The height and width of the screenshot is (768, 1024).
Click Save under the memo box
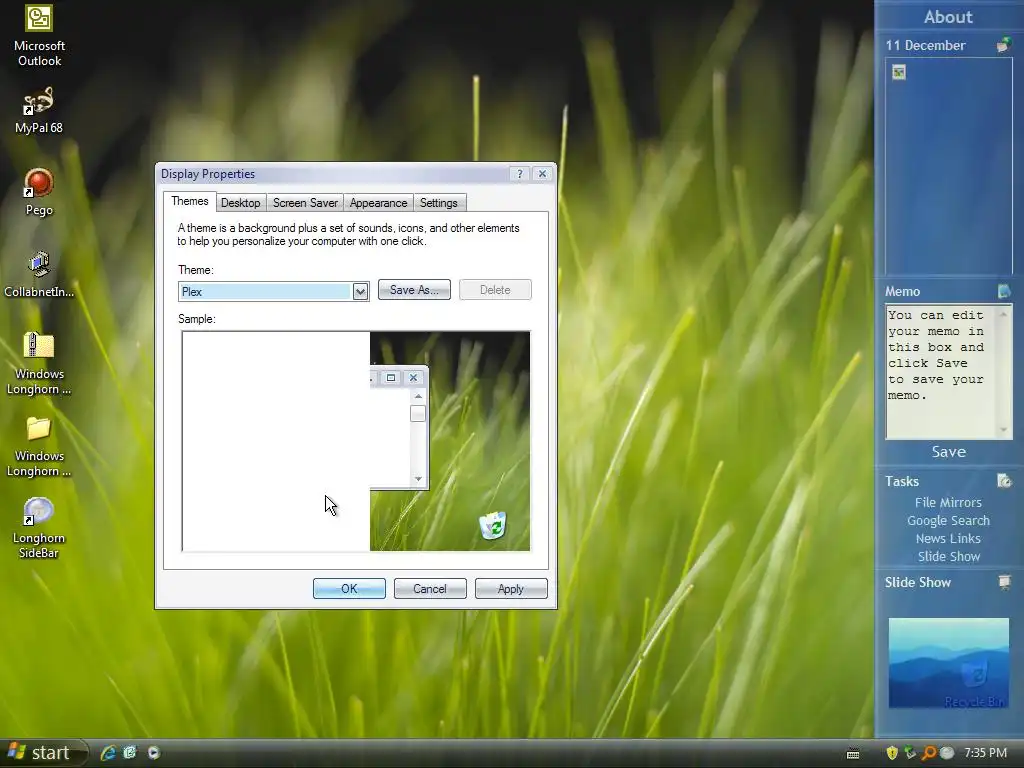click(948, 451)
